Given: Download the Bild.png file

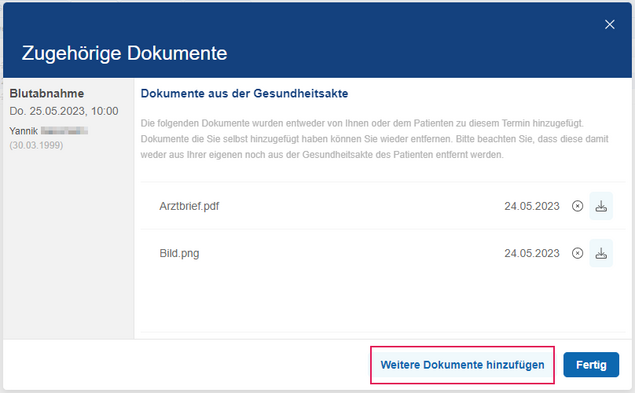Looking at the screenshot, I should click(x=601, y=253).
